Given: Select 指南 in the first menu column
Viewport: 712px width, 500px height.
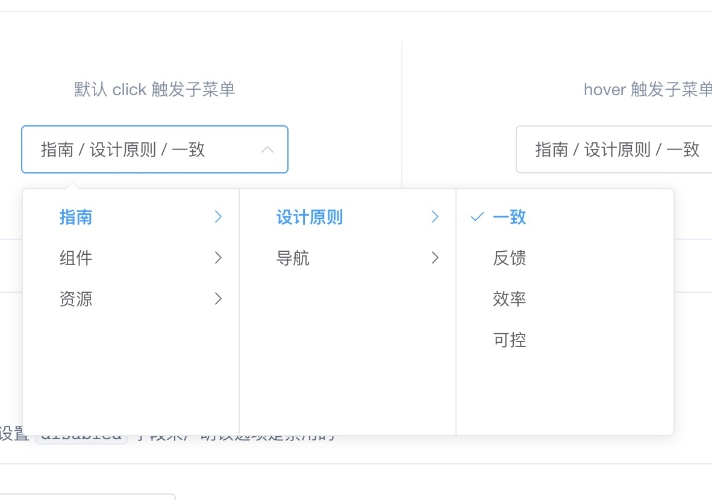Looking at the screenshot, I should click(x=76, y=217).
